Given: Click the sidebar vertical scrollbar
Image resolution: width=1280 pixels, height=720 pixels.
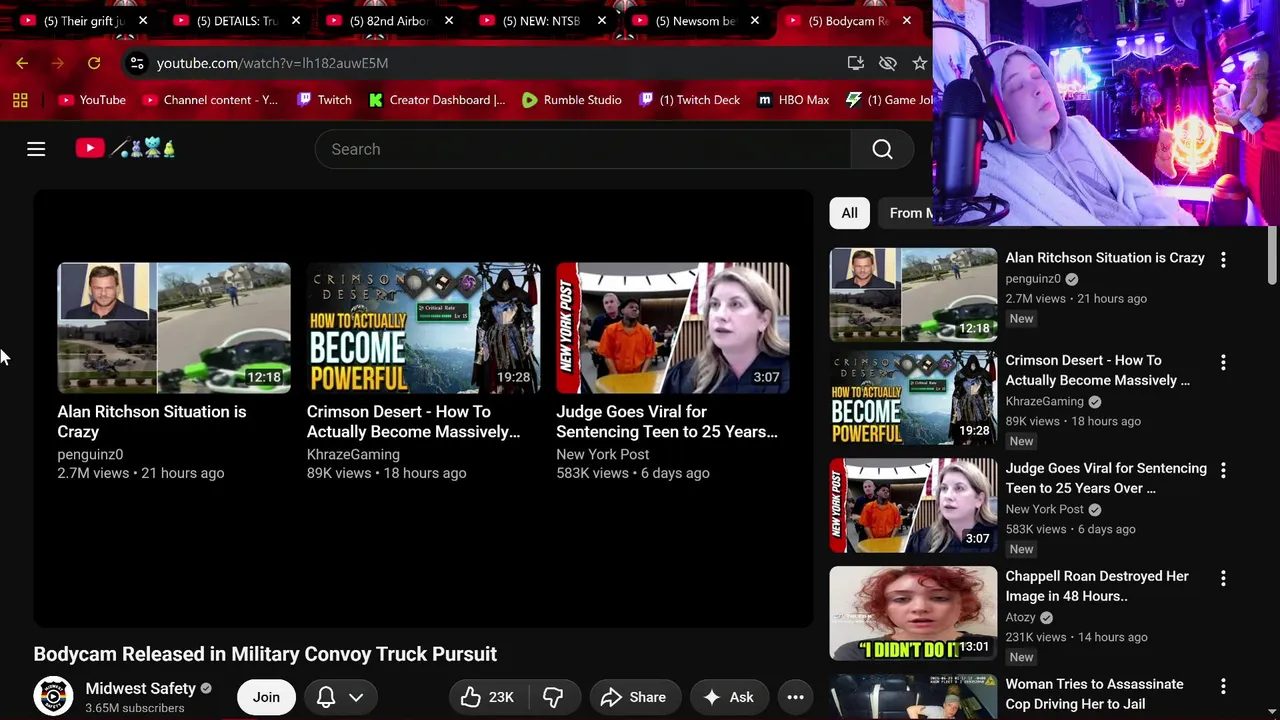Looking at the screenshot, I should pyautogui.click(x=1272, y=256).
